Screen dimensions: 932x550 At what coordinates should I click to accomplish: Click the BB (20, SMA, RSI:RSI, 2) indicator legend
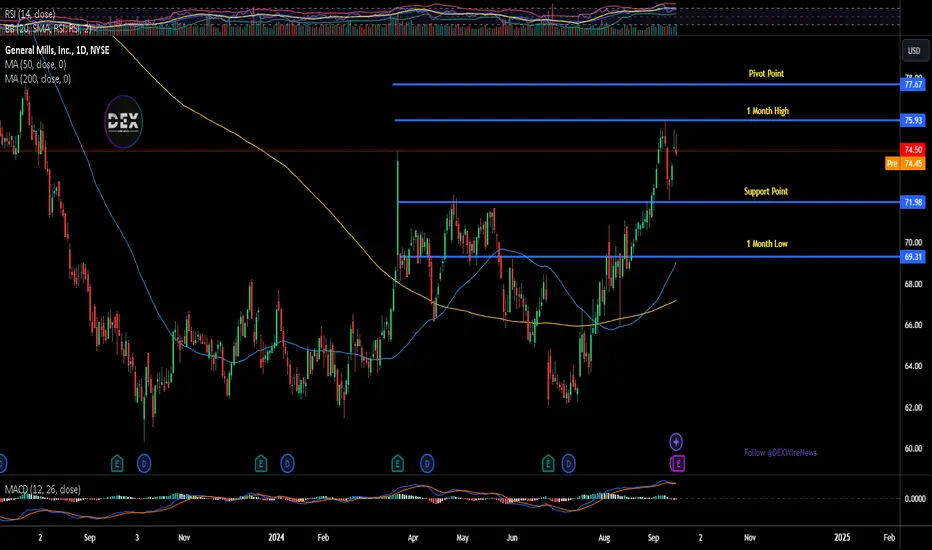click(x=48, y=27)
